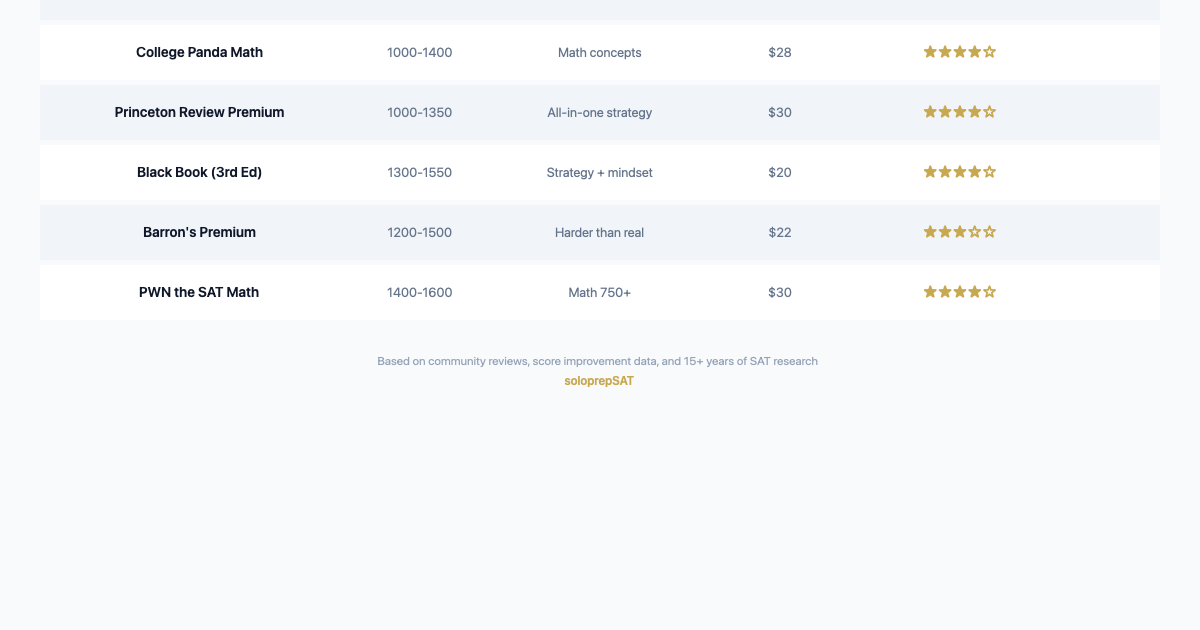Click the Barron's Premium book name
The image size is (1200, 630).
tap(199, 232)
